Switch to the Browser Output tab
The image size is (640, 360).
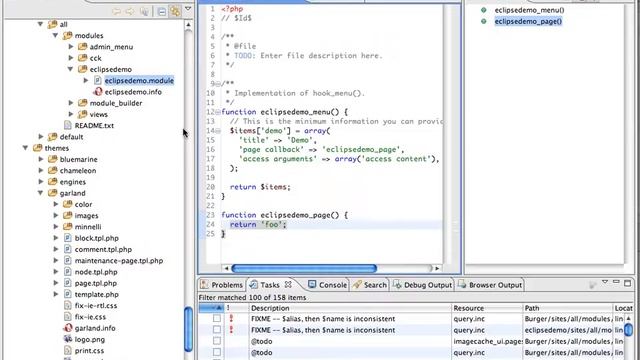click(490, 284)
